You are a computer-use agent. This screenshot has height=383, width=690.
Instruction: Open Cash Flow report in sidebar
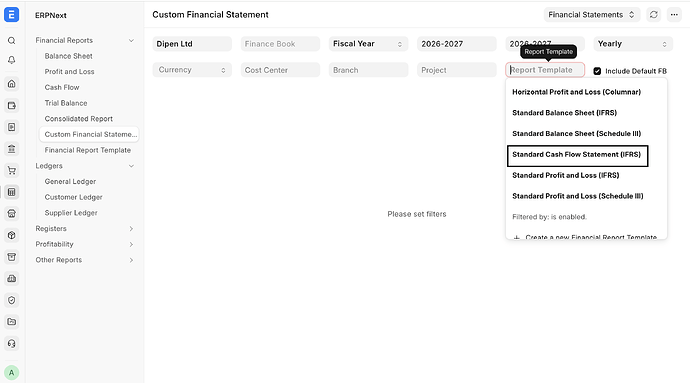pyautogui.click(x=62, y=87)
